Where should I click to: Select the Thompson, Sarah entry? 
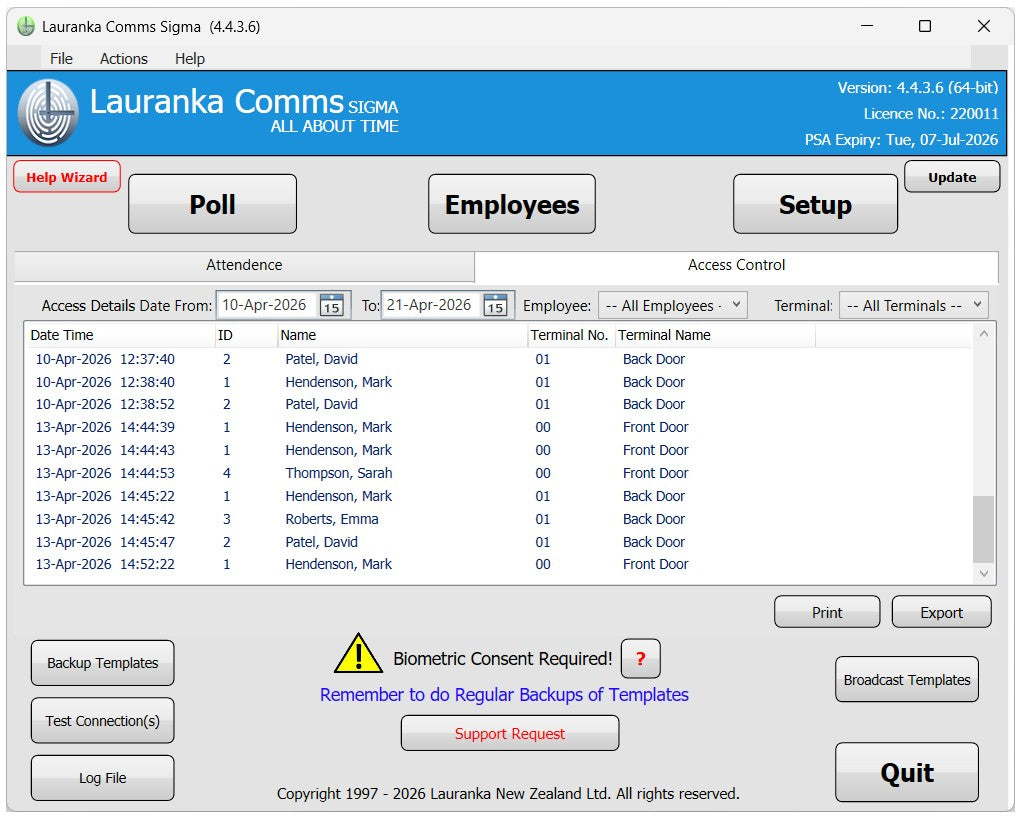pos(498,473)
